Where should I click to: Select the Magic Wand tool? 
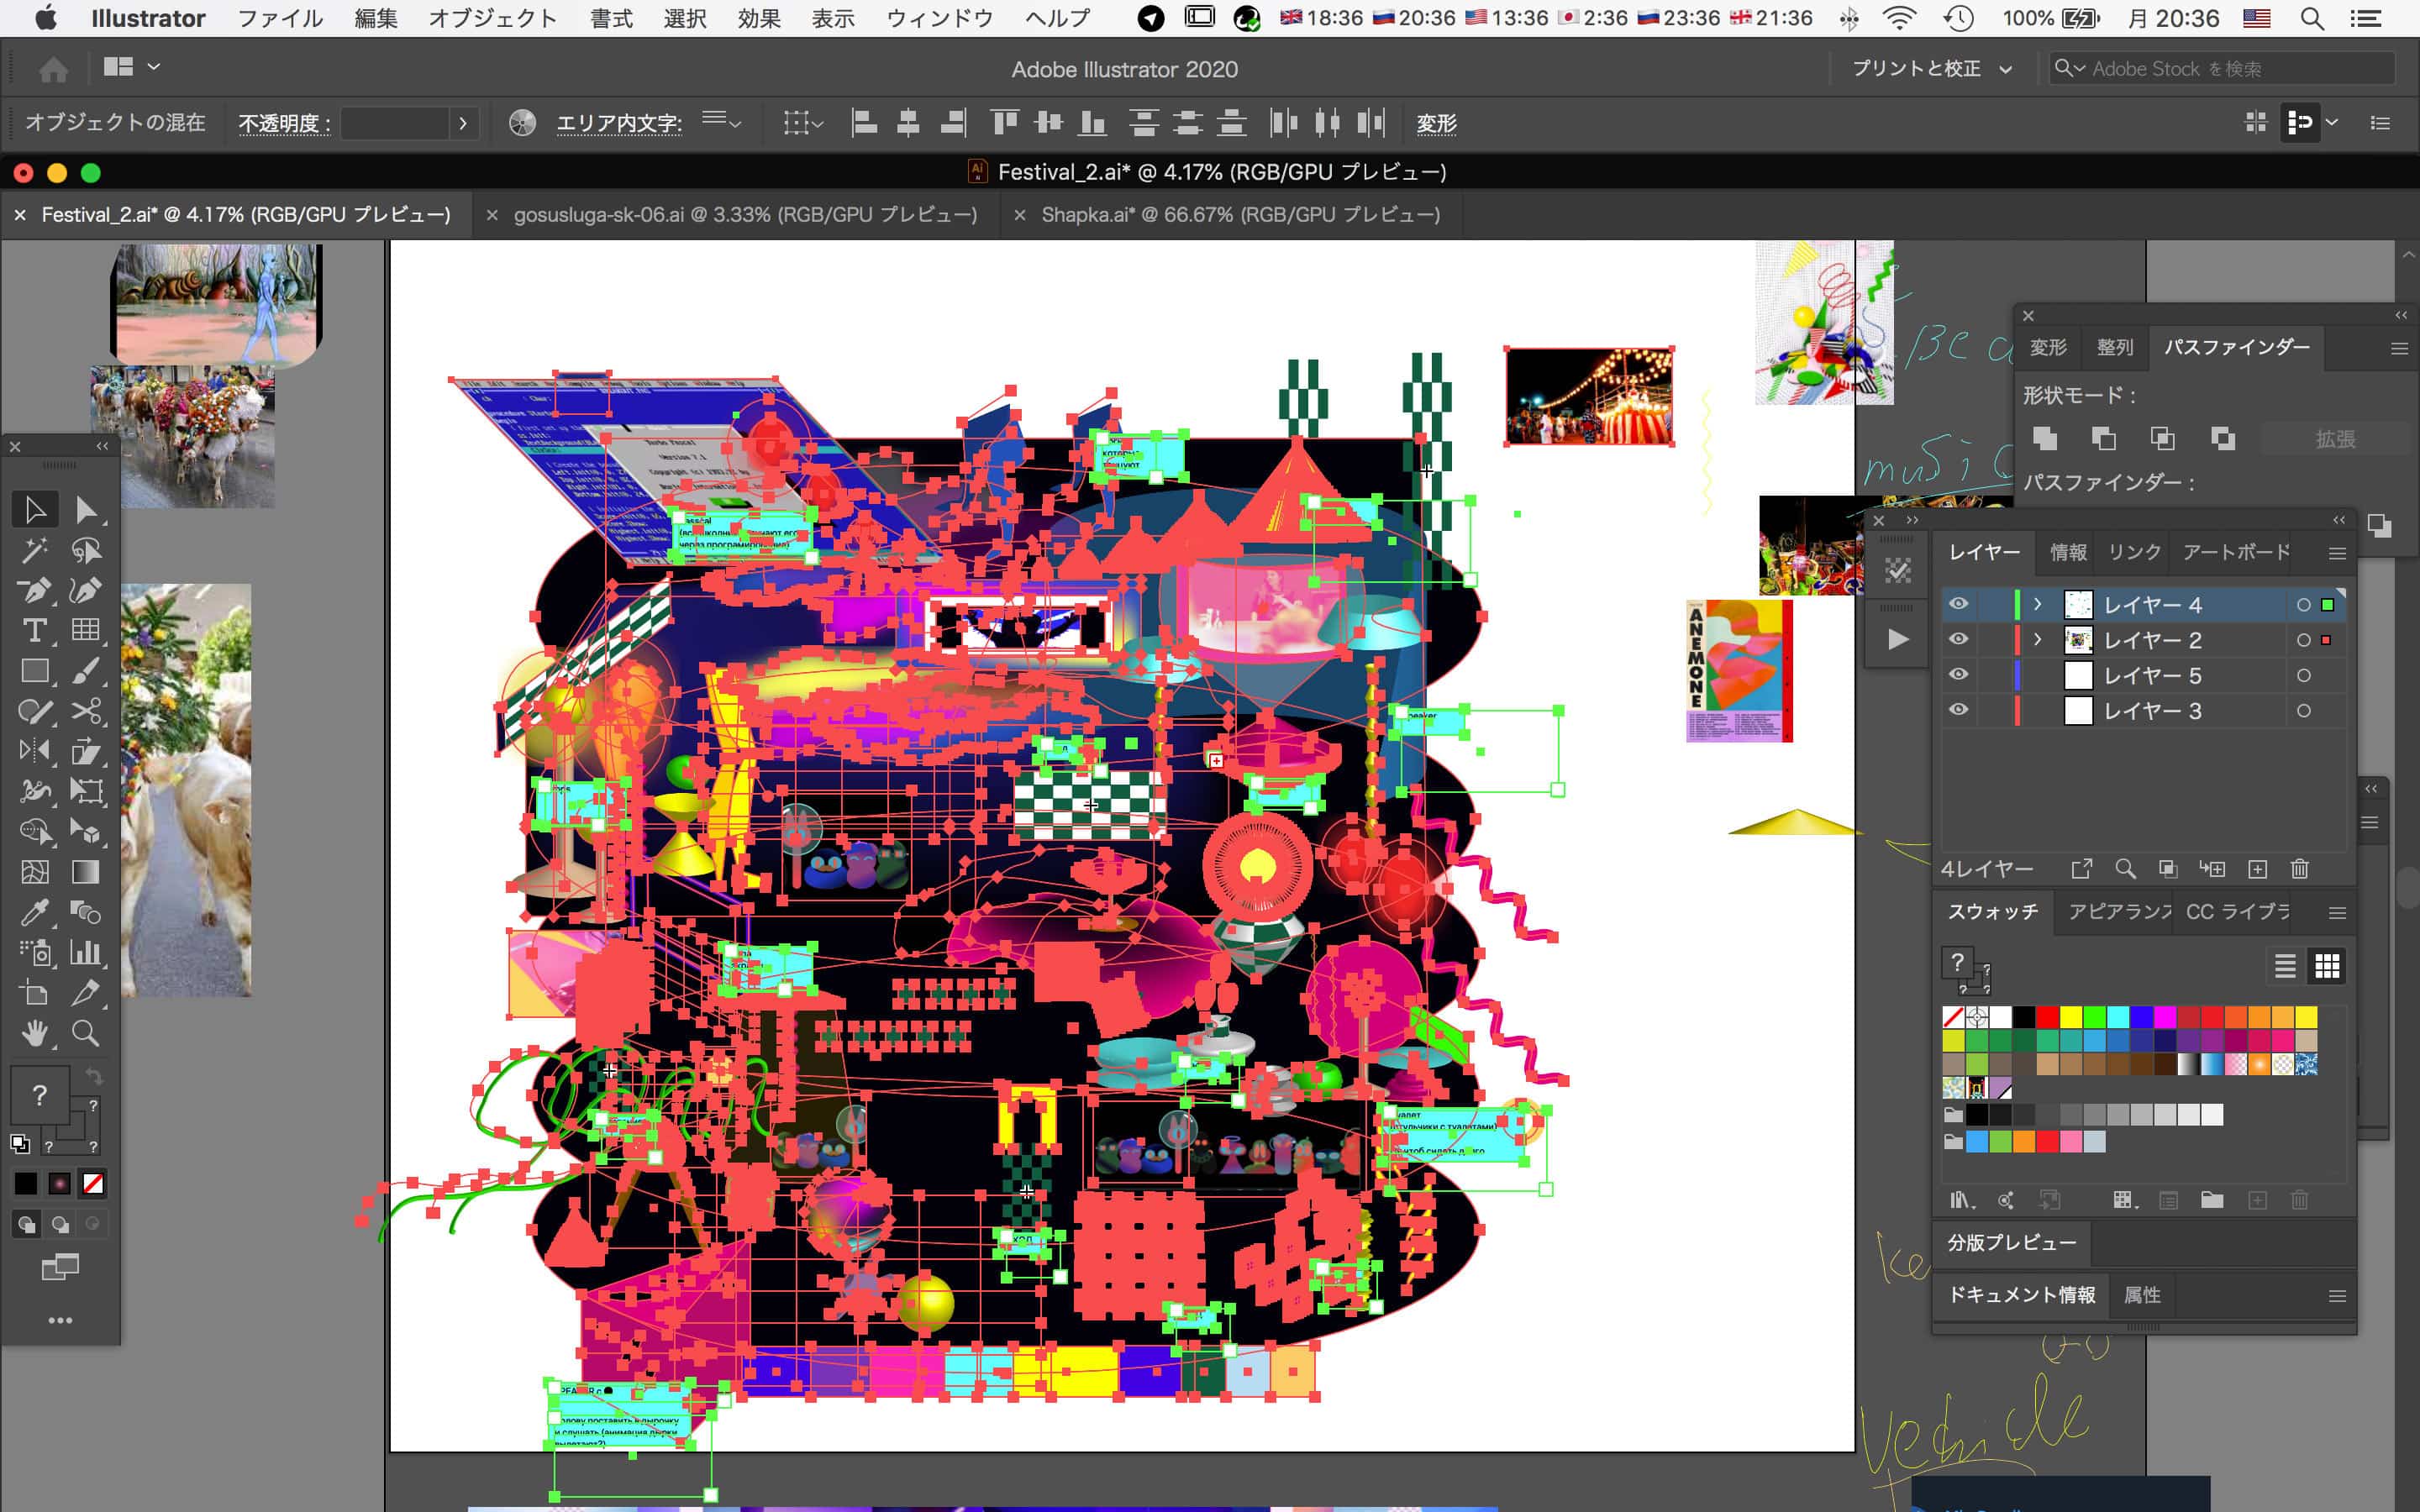(x=34, y=550)
